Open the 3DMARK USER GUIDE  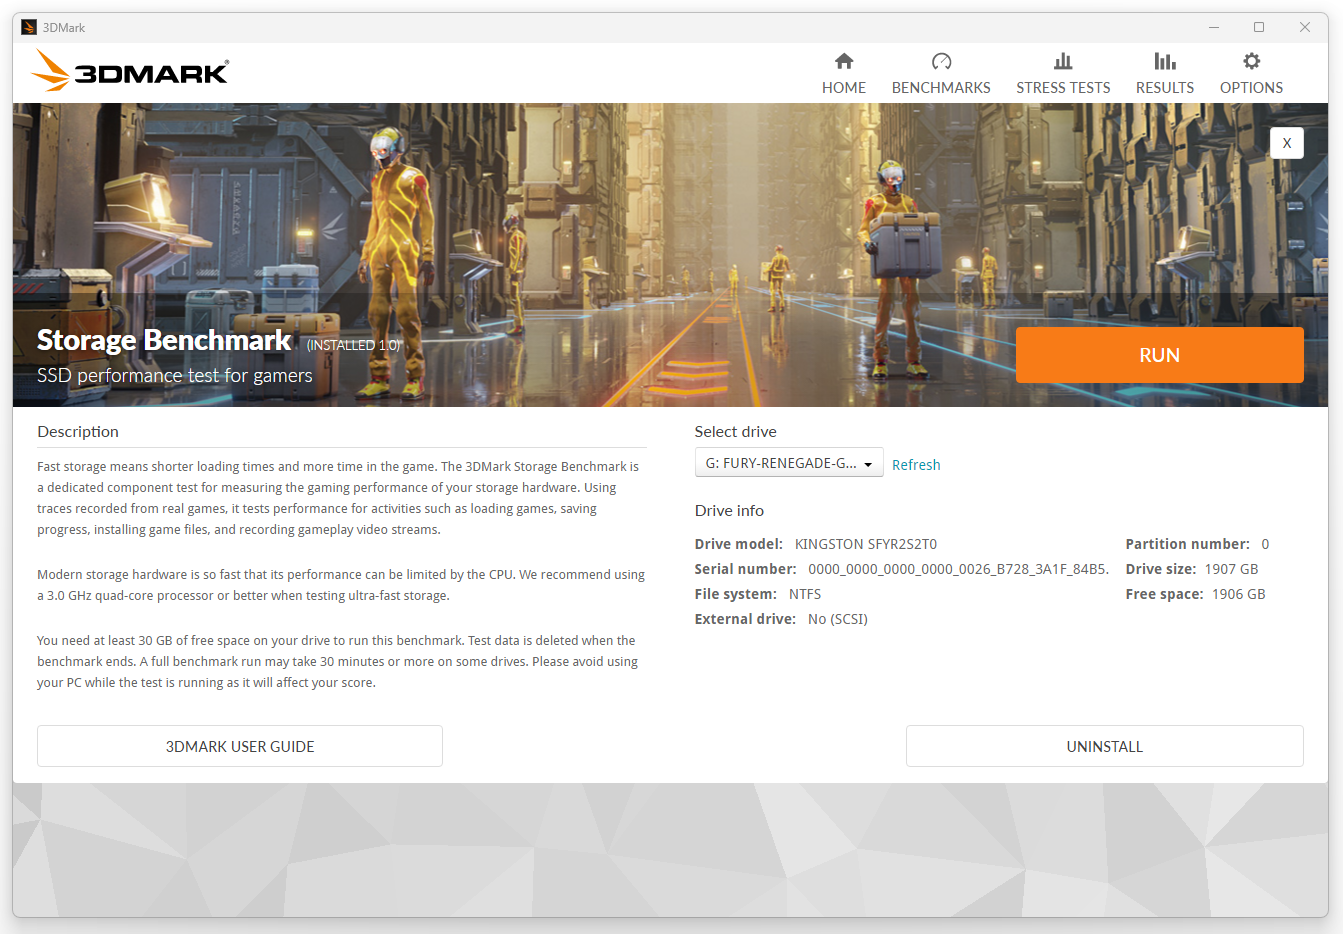click(x=240, y=746)
